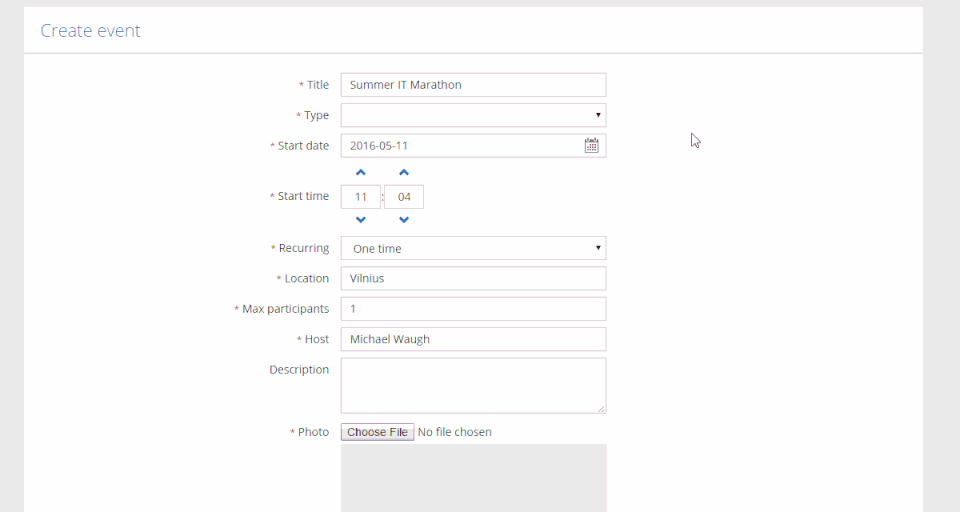Edit the Host field with Michael Waugh
Image resolution: width=960 pixels, height=512 pixels.
473,339
